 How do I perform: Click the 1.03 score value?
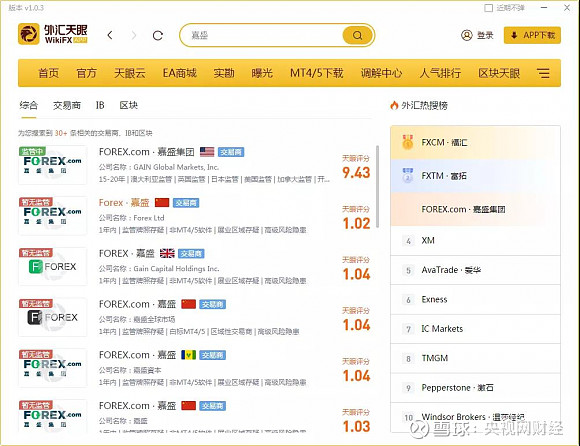(356, 426)
